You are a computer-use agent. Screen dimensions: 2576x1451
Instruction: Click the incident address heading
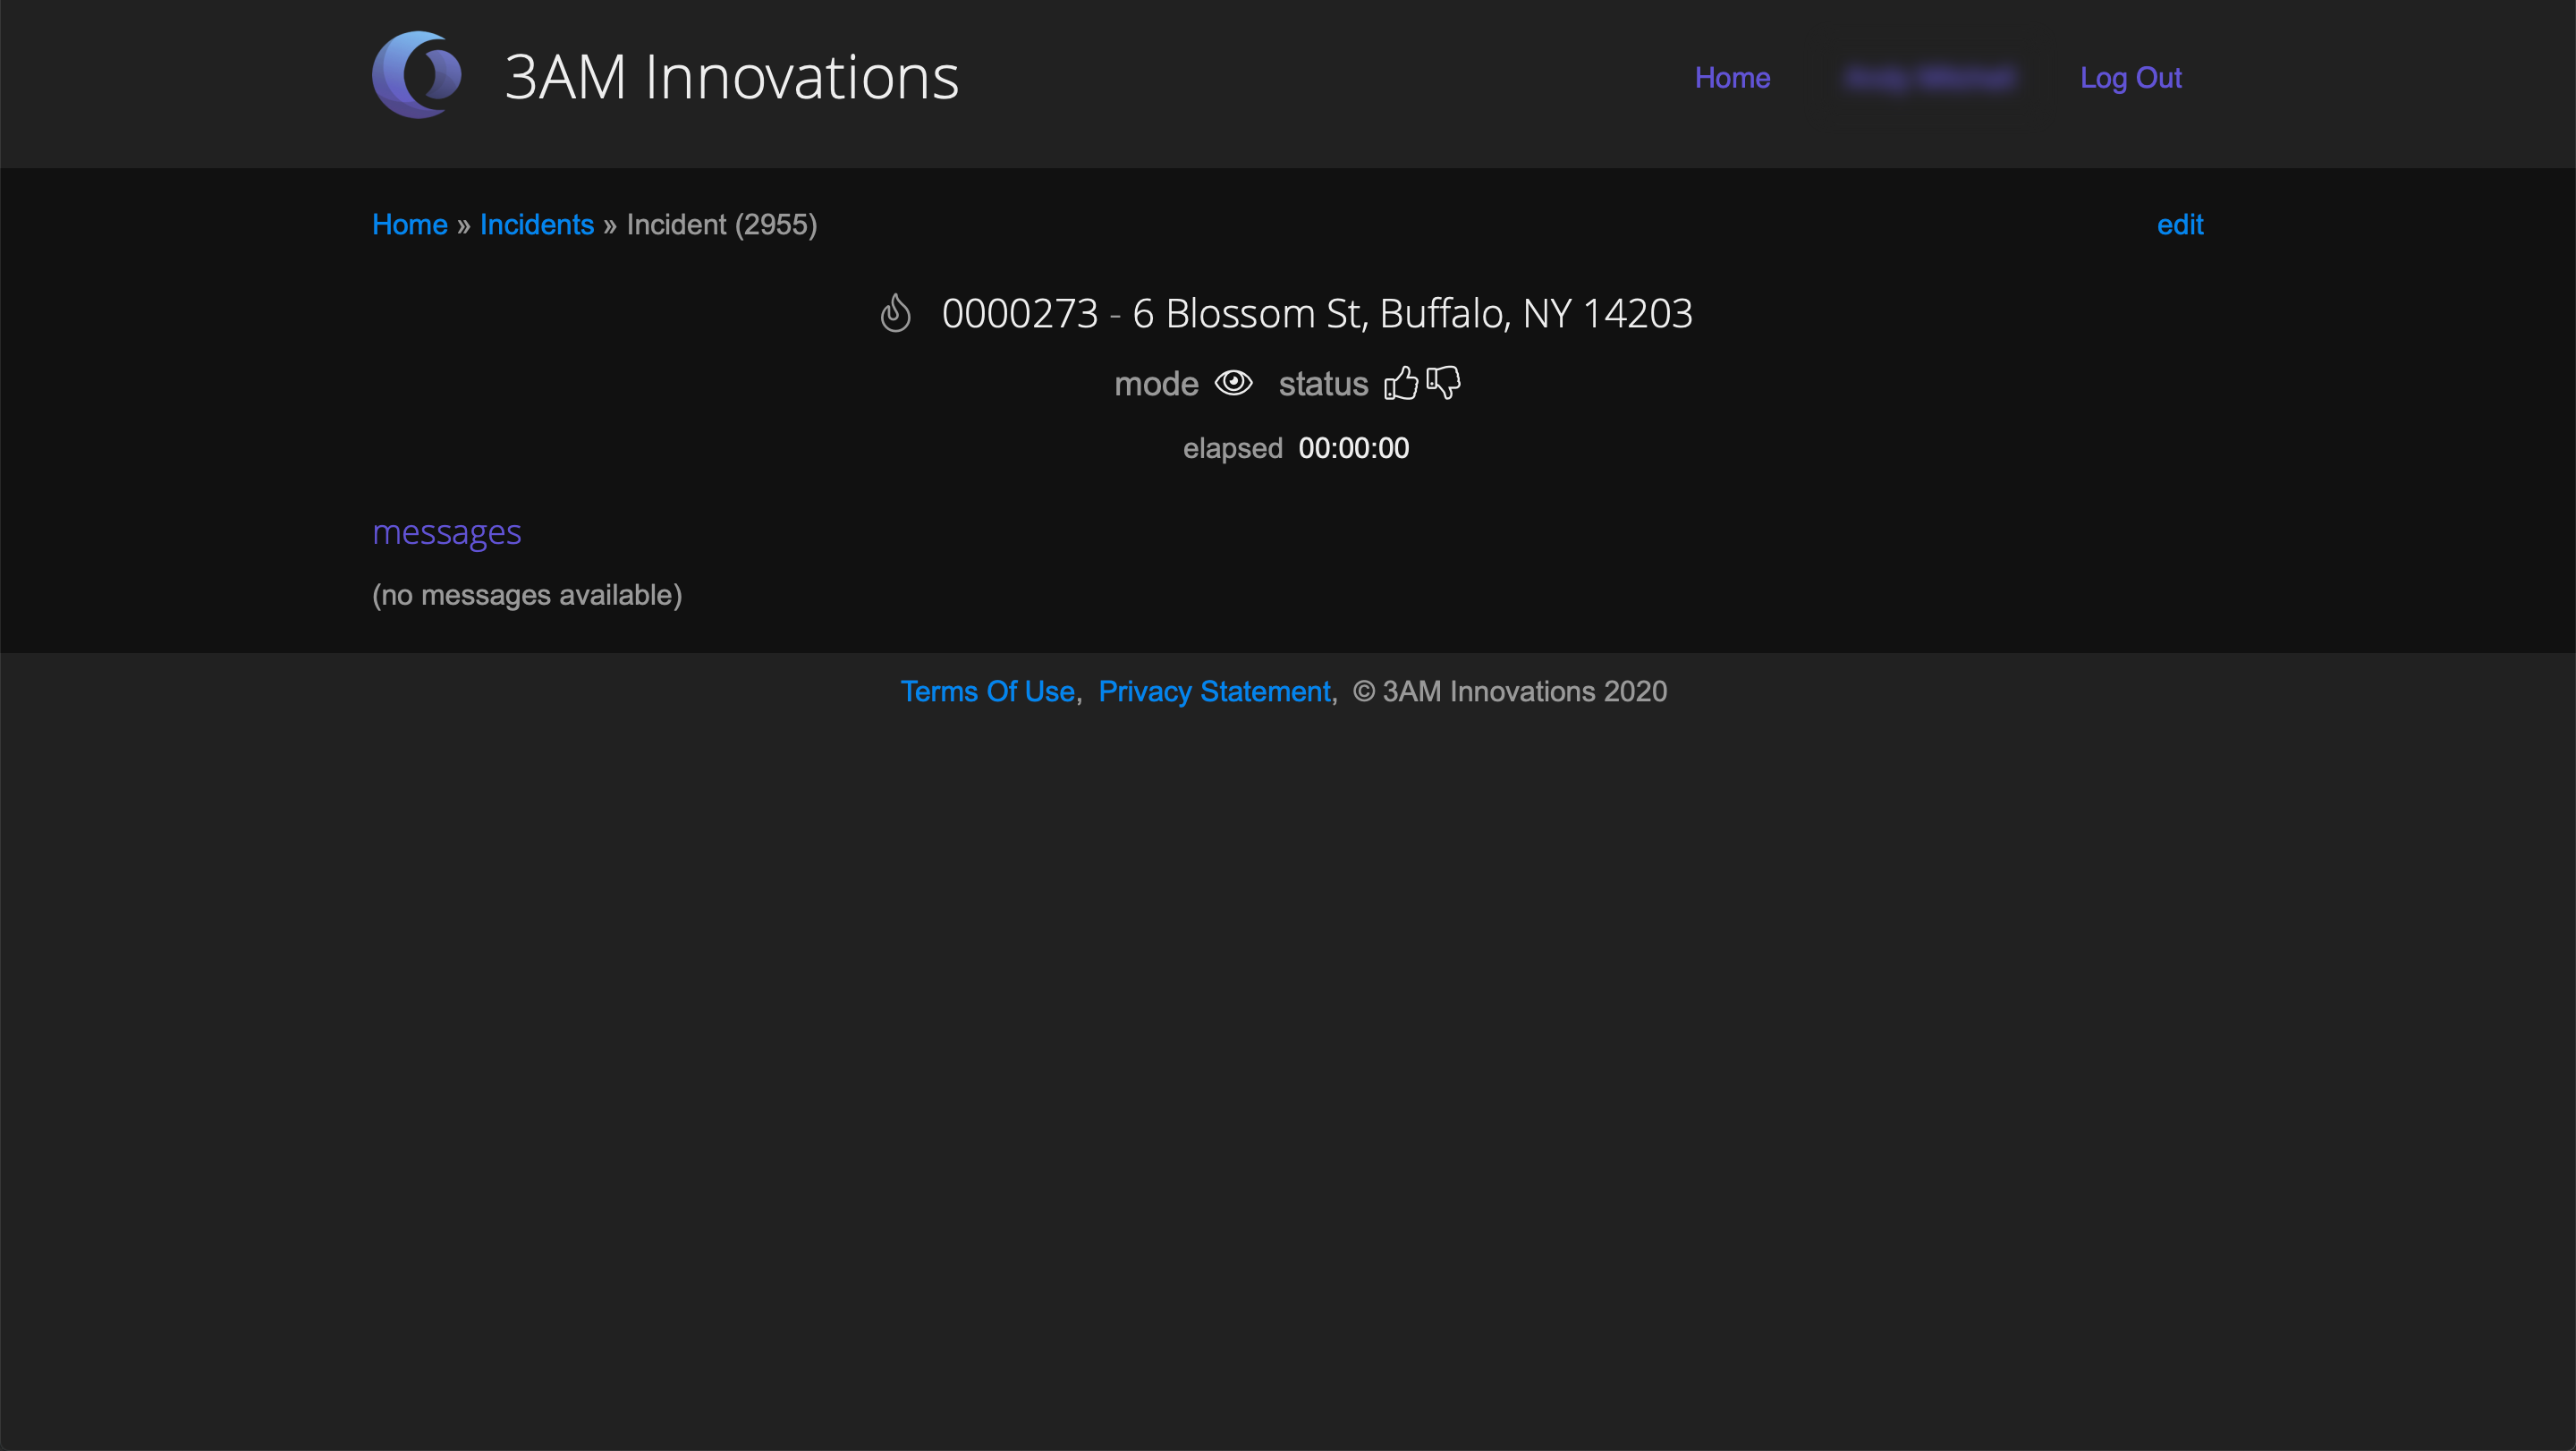(1316, 314)
